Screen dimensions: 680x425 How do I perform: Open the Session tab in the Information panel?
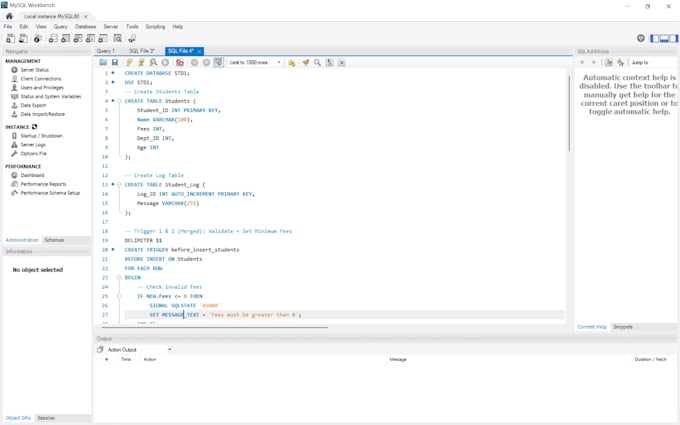click(x=46, y=418)
